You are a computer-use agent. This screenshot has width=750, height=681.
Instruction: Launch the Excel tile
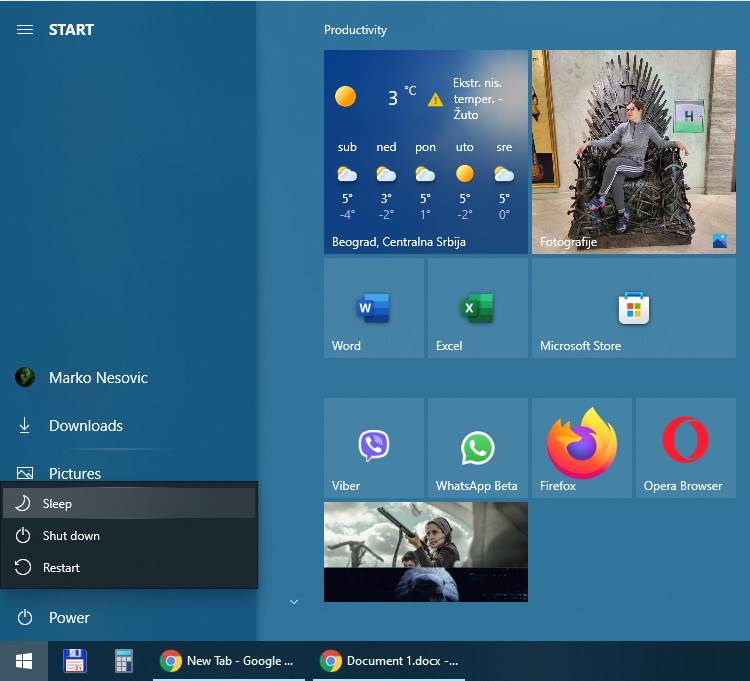tap(478, 308)
